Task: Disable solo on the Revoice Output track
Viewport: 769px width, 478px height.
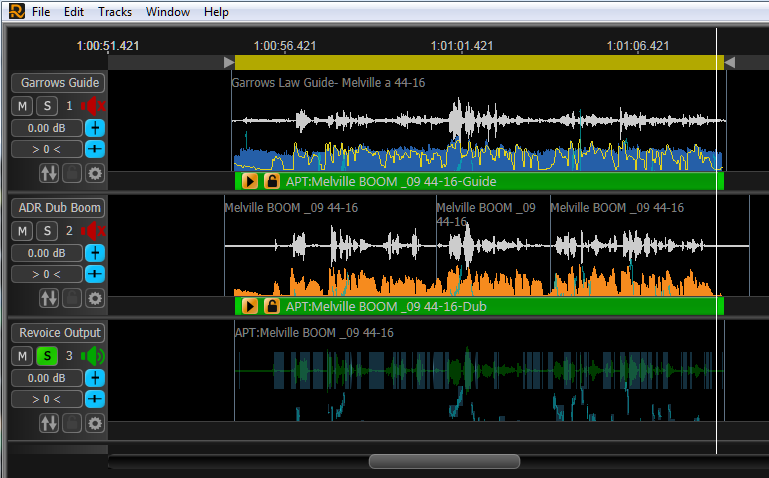Action: point(46,356)
